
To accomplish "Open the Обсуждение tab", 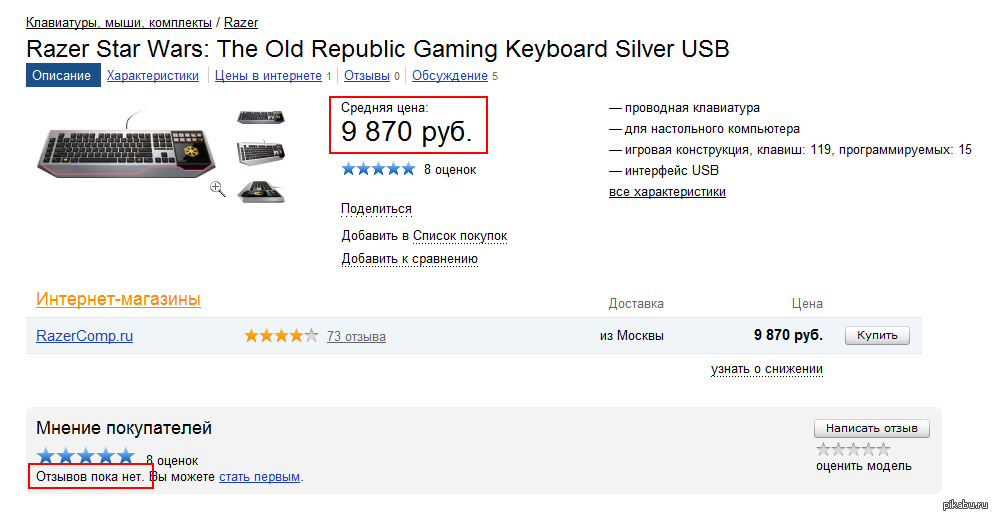I will pyautogui.click(x=449, y=76).
